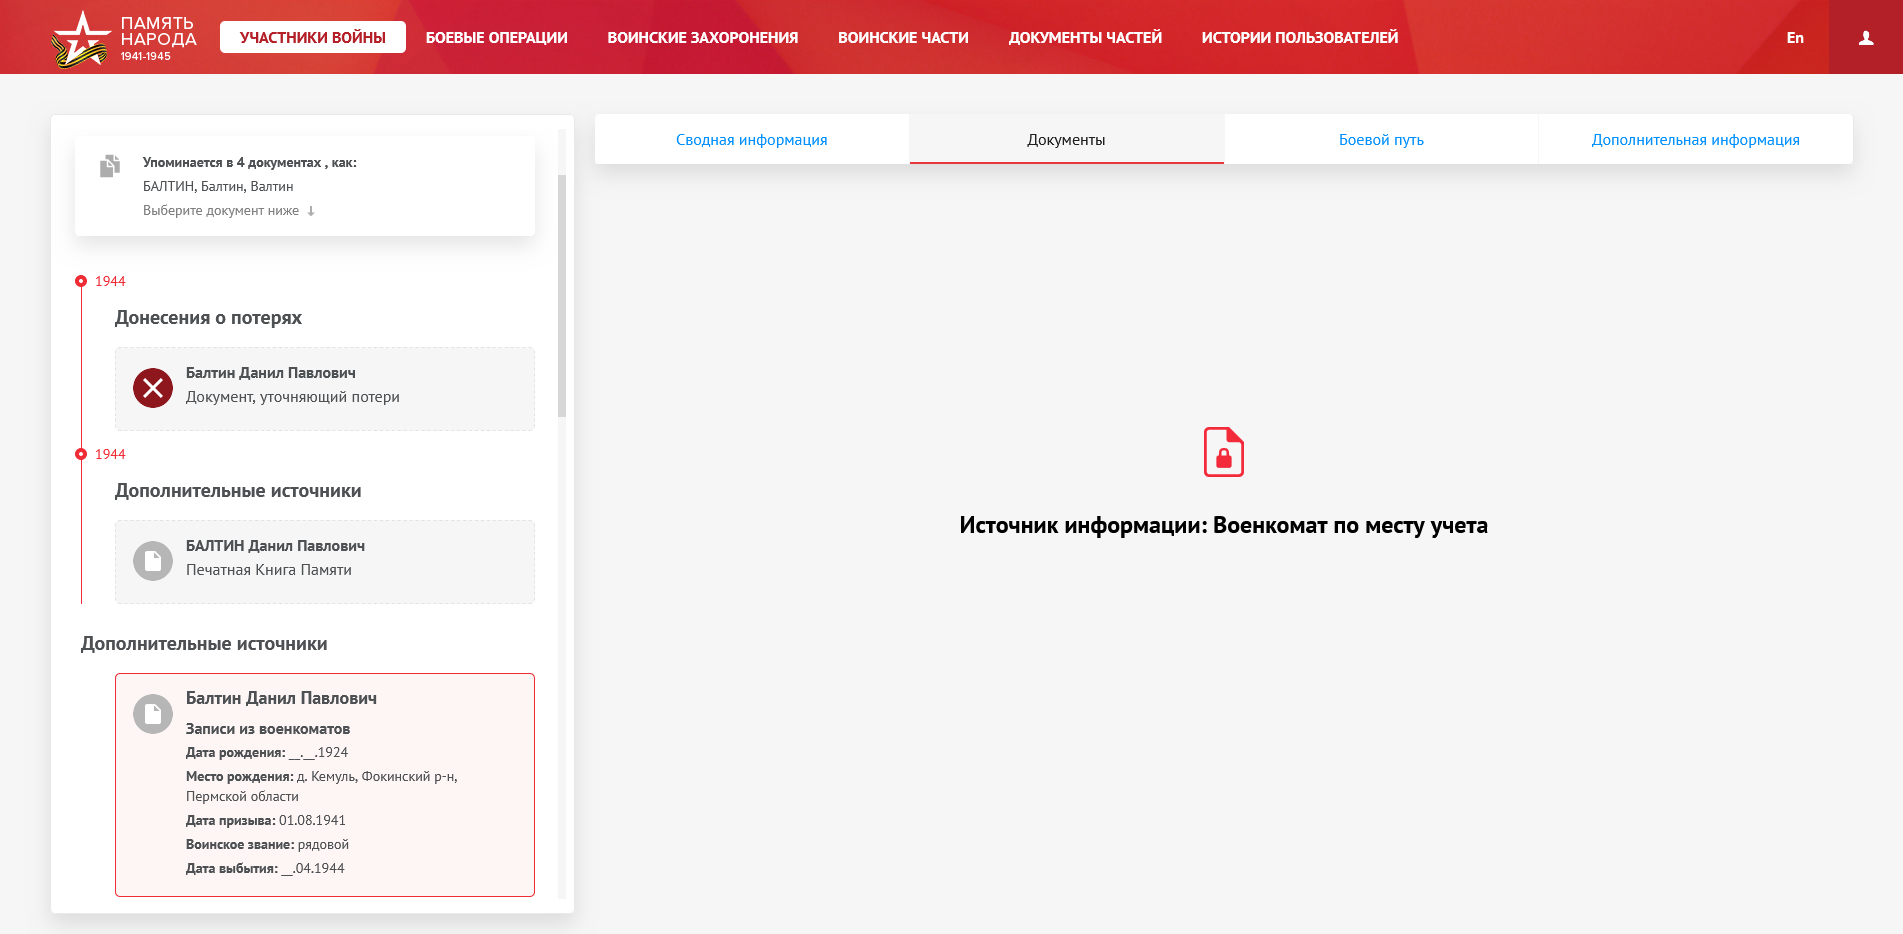1903x934 pixels.
Task: Open the Боевой путь tab
Action: pos(1380,140)
